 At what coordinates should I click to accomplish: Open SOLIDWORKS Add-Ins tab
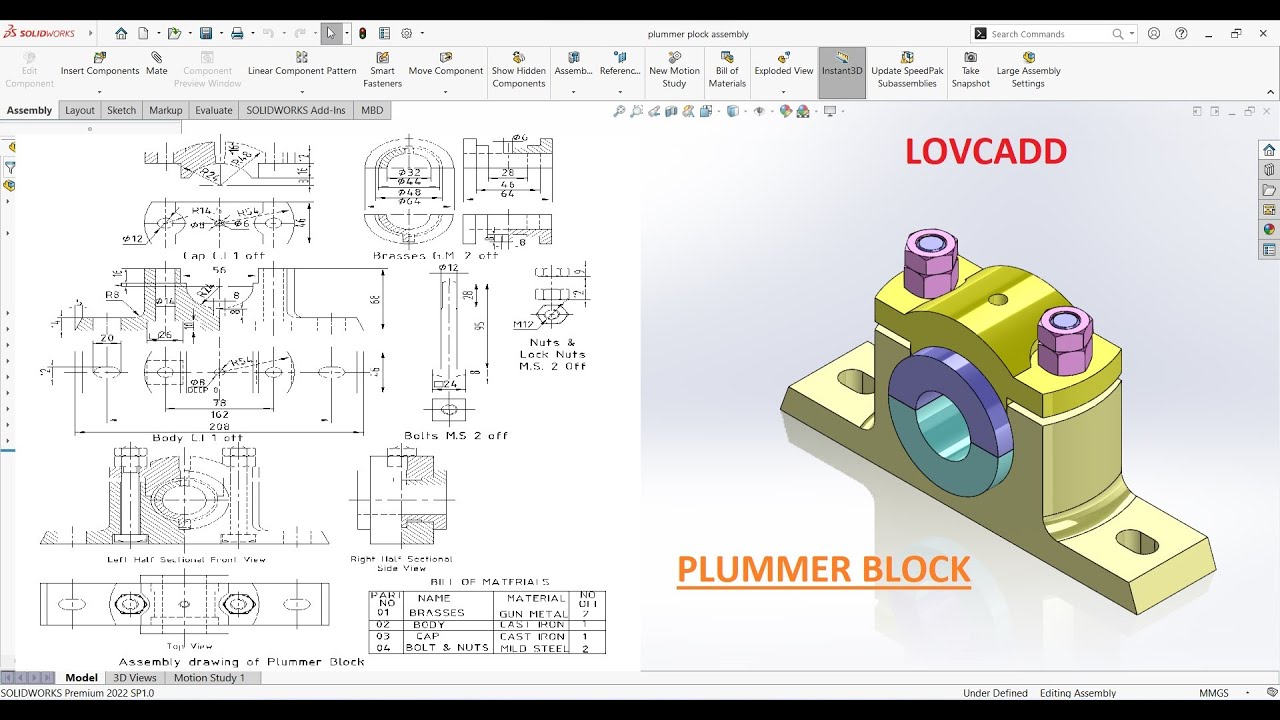(x=296, y=110)
